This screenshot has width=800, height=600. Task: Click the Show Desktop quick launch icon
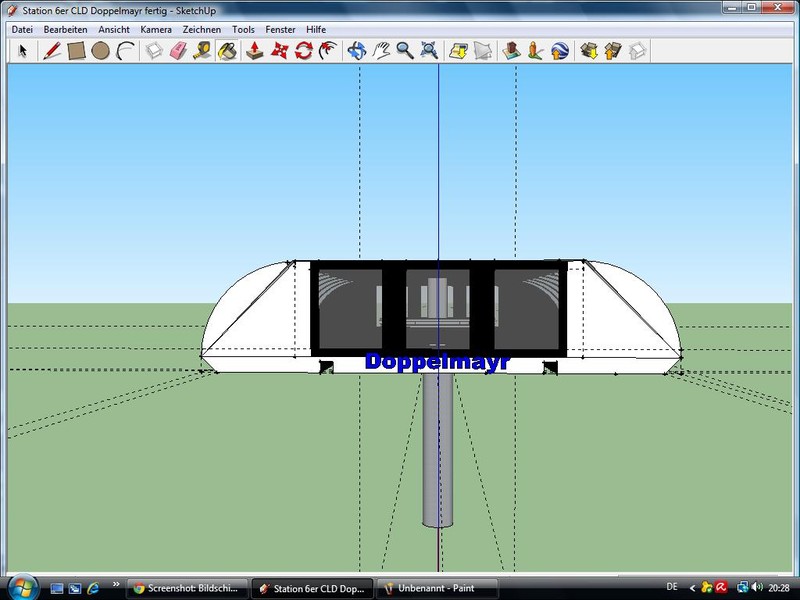click(57, 588)
